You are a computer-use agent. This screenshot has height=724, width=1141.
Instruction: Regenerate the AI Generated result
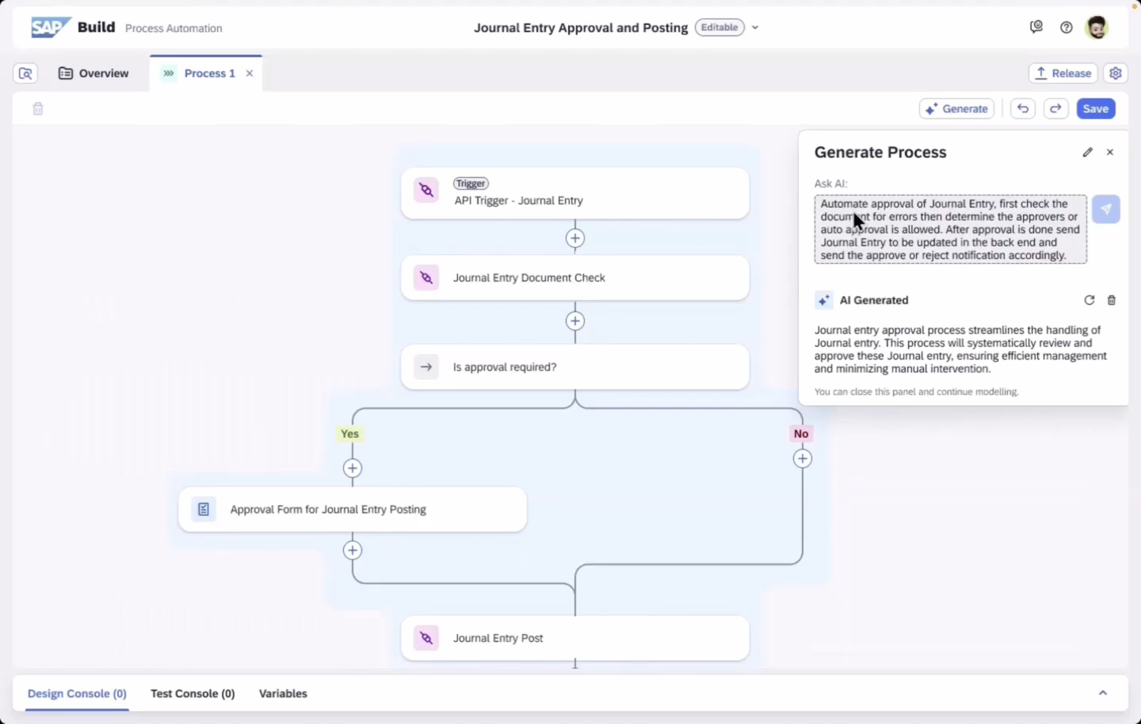tap(1089, 300)
